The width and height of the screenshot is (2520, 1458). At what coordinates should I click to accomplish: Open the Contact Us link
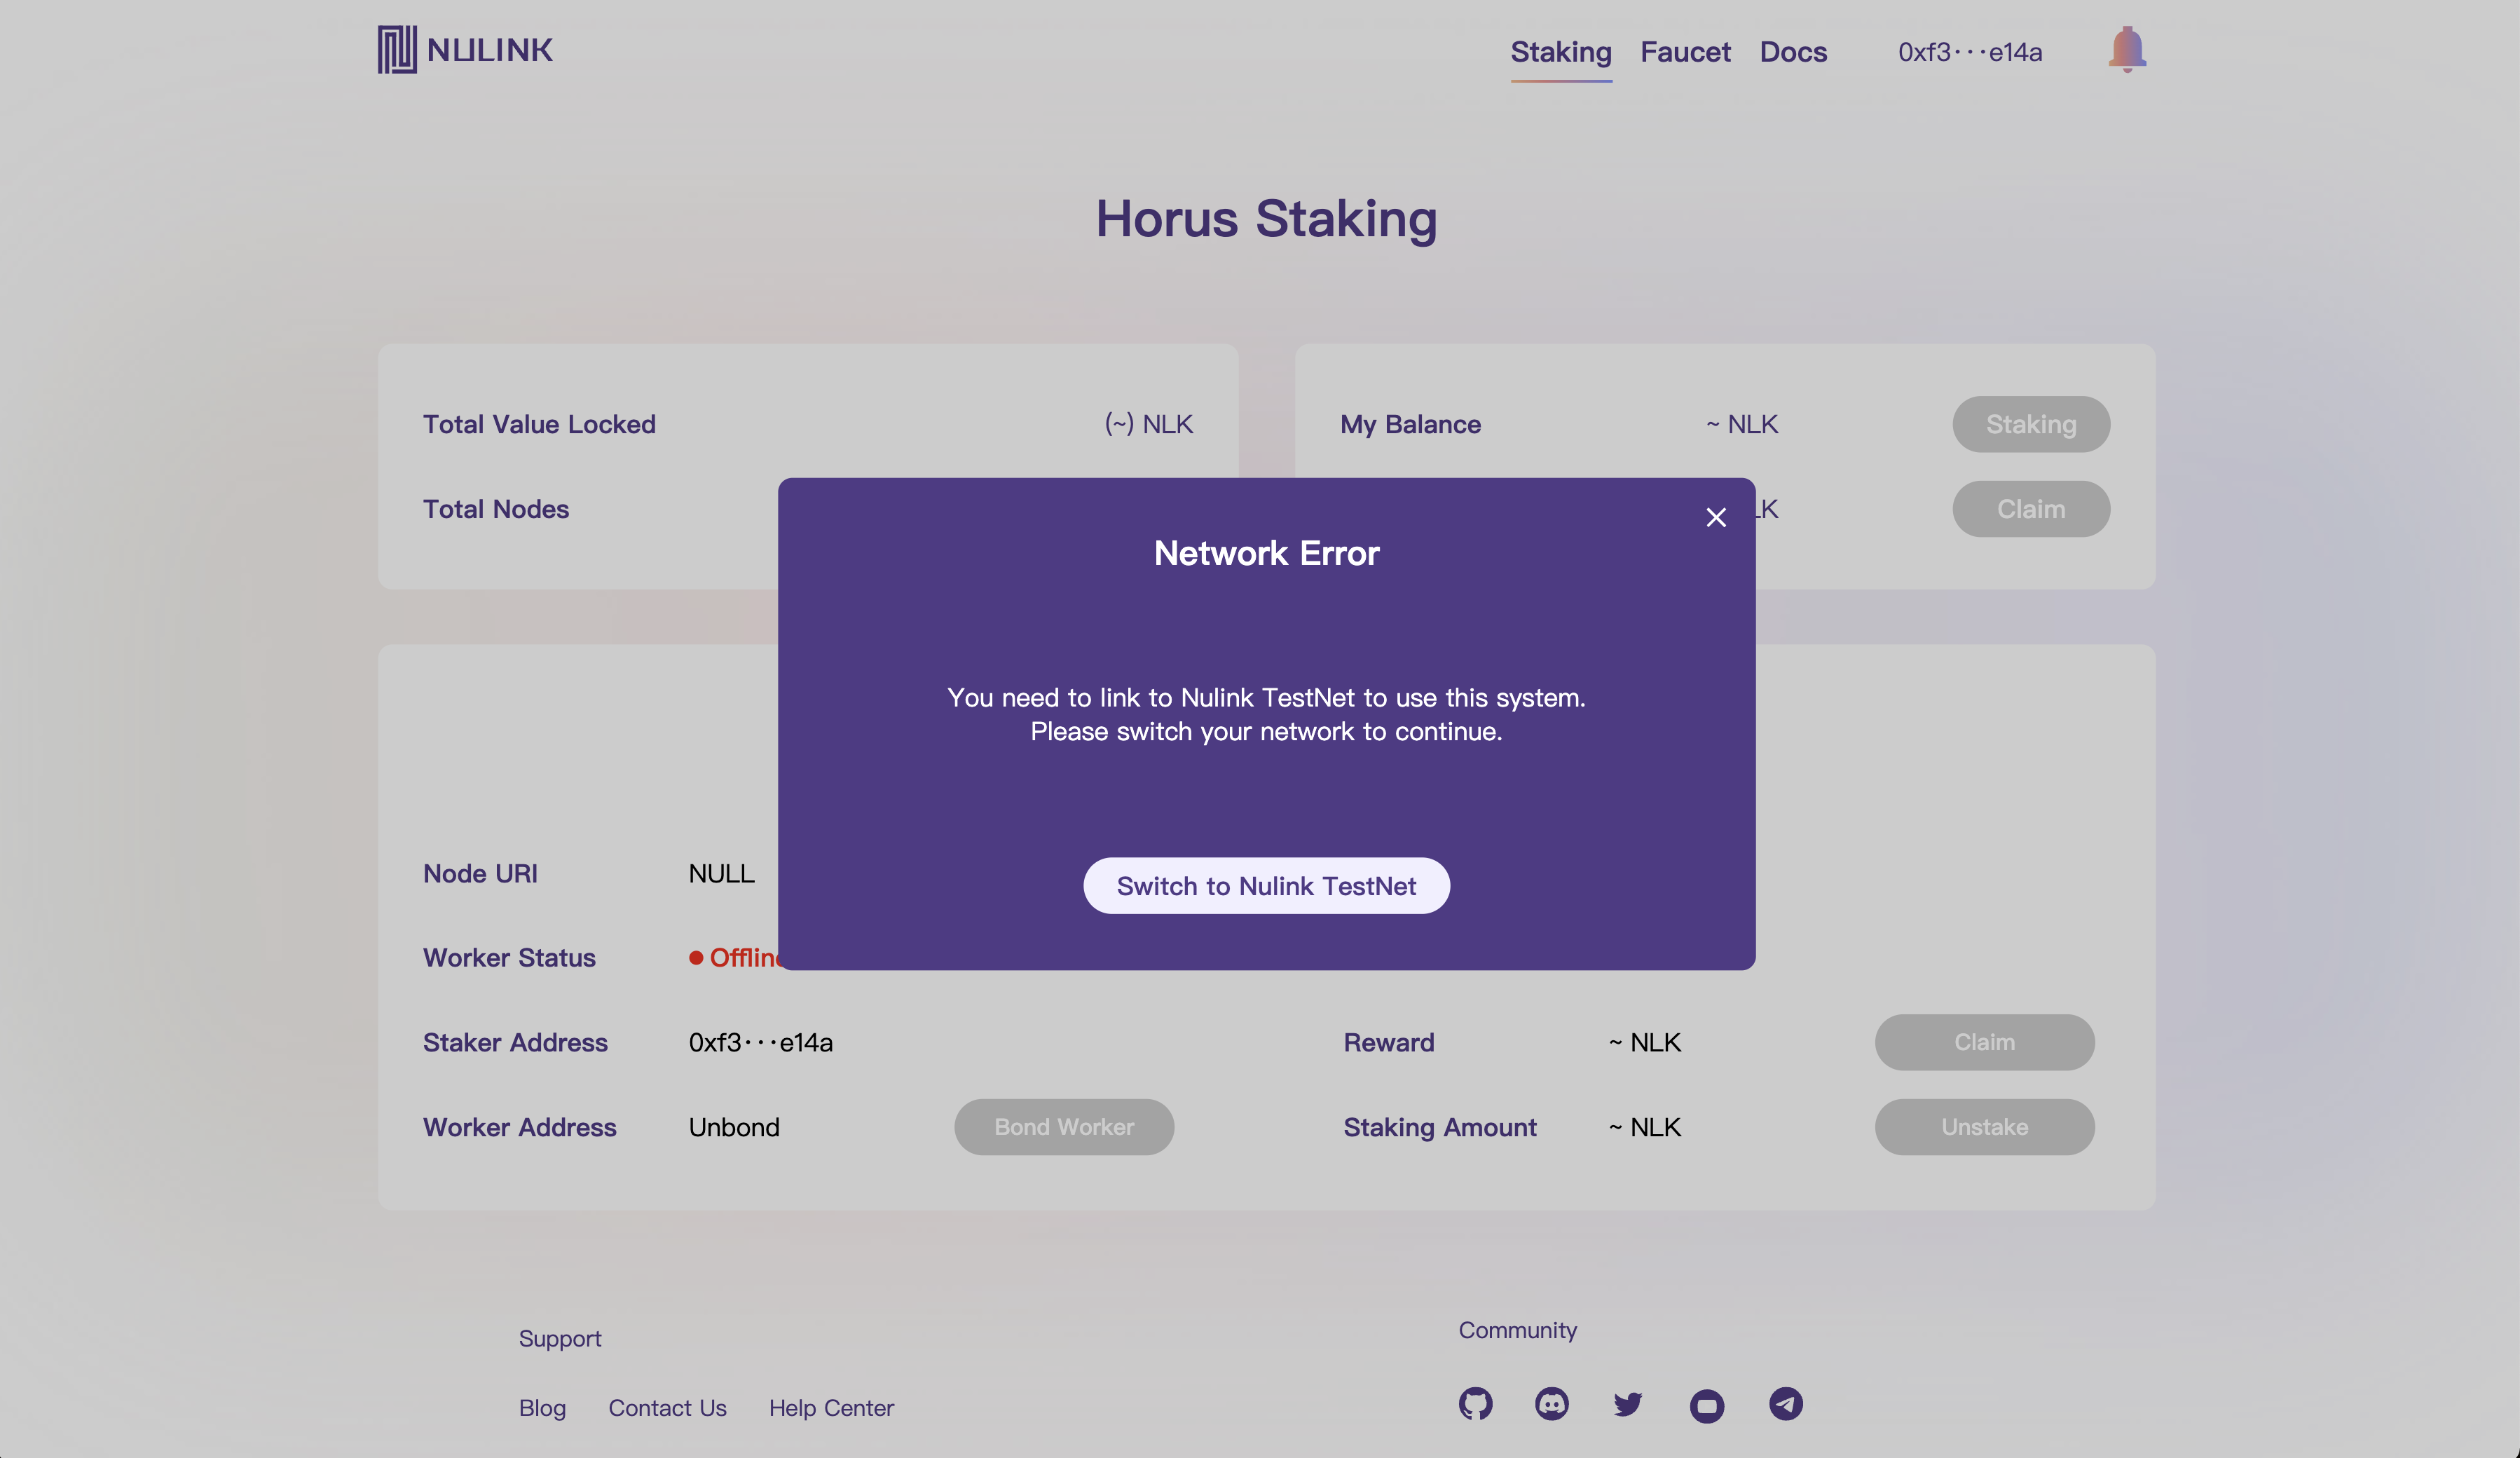click(667, 1408)
